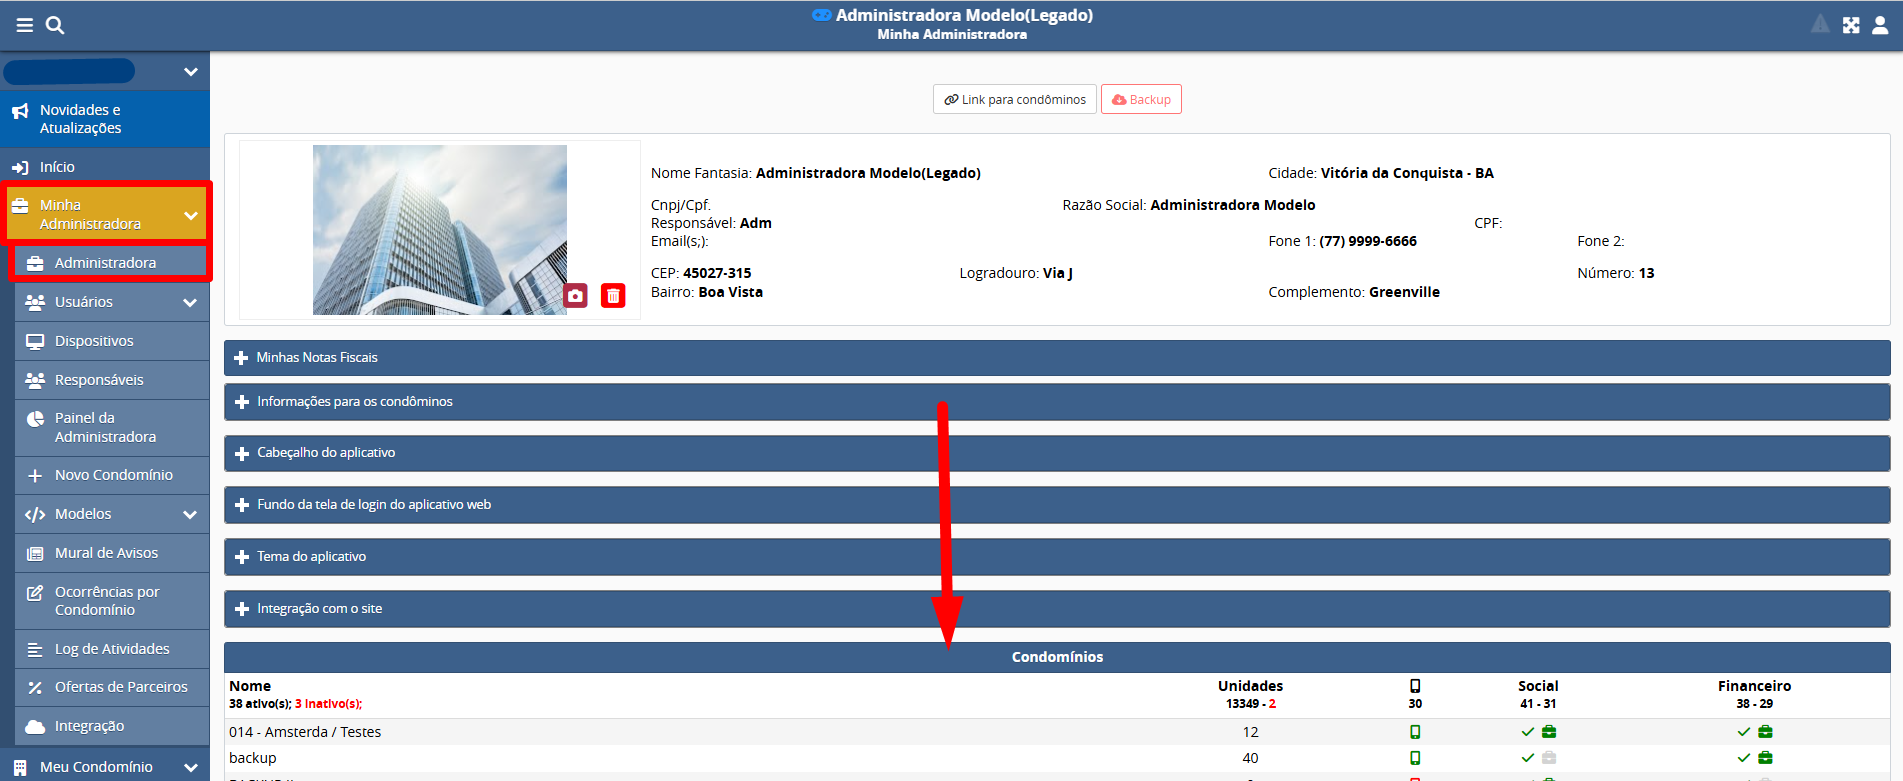Go to Log de Atividades
The image size is (1903, 781).
pos(112,649)
